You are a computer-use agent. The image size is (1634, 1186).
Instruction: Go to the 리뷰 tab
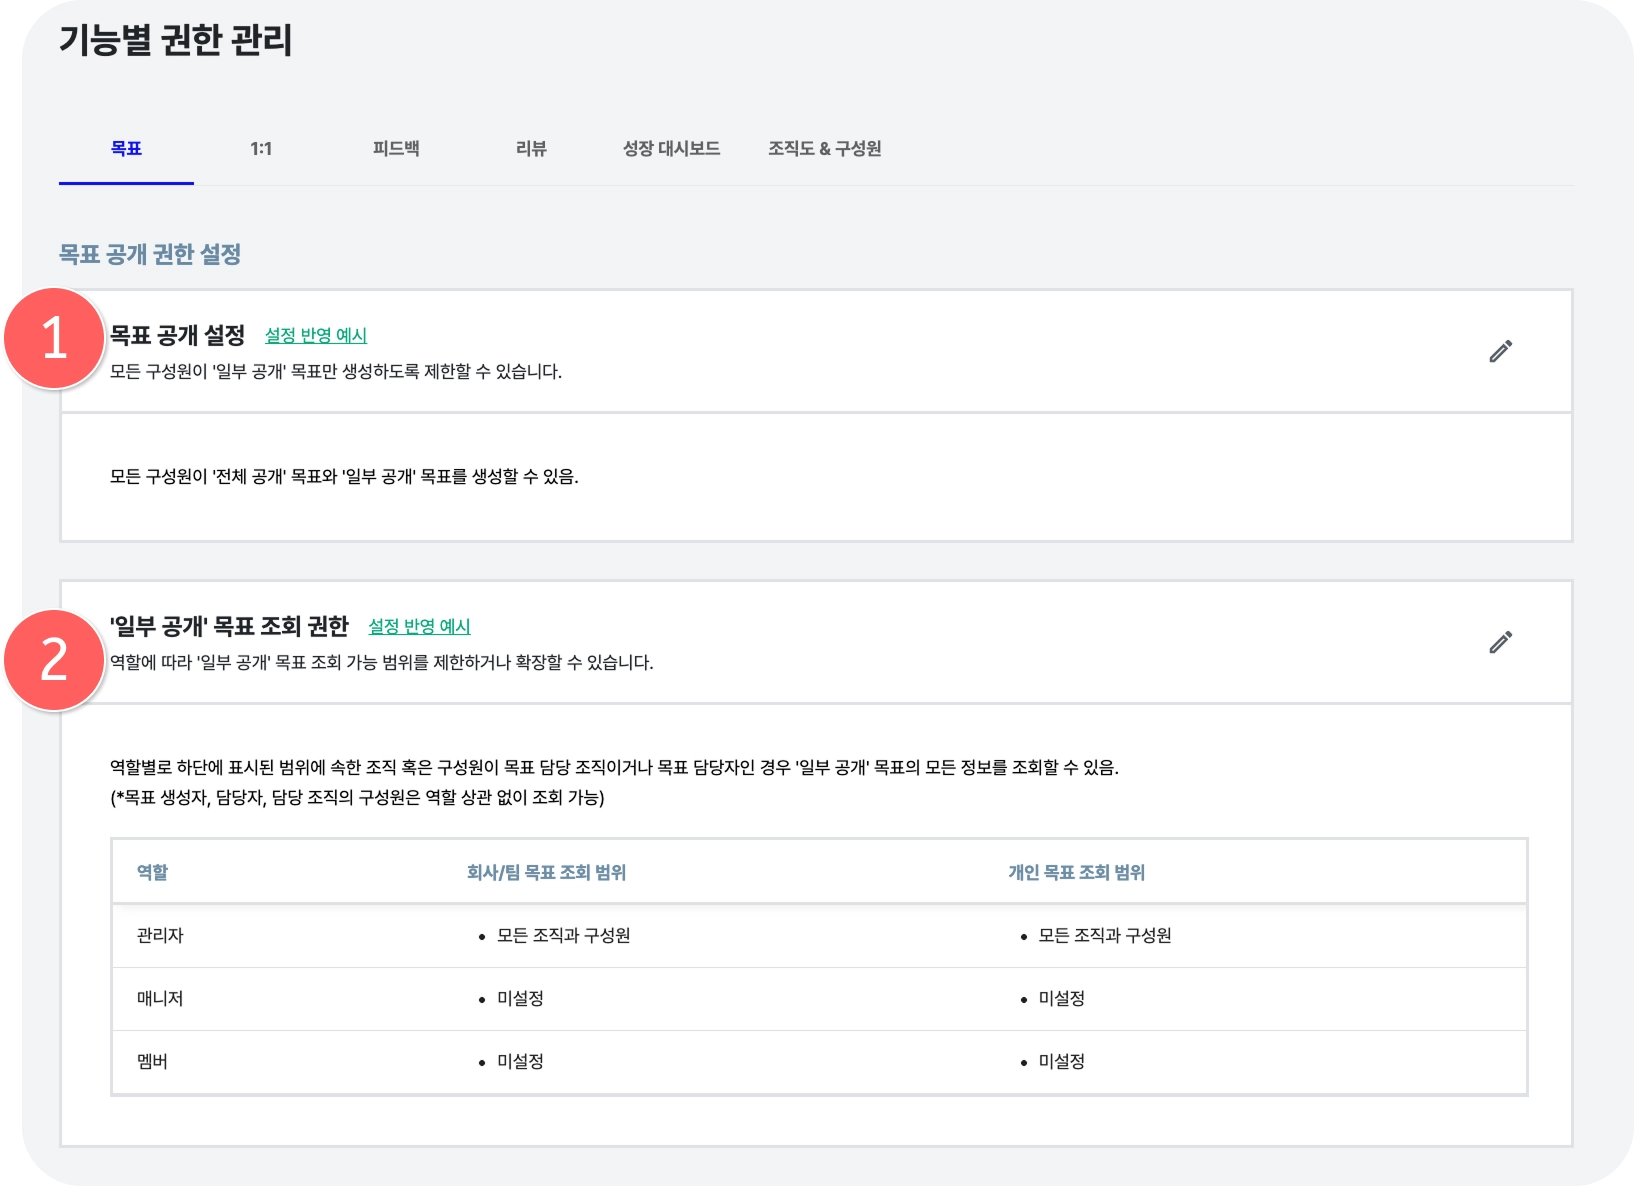click(x=531, y=149)
